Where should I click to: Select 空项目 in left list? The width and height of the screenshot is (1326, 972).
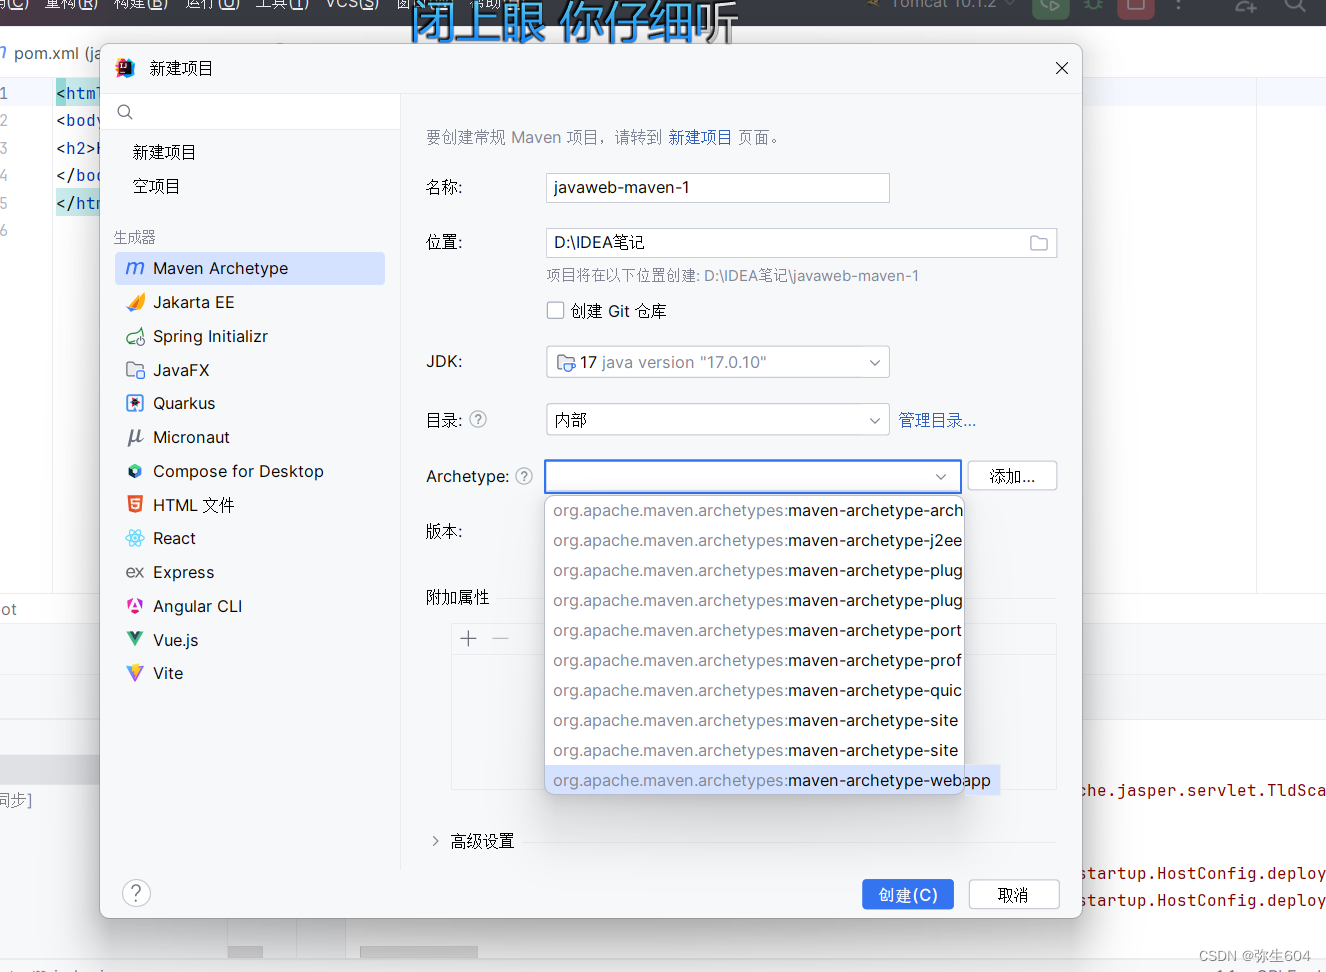[157, 186]
